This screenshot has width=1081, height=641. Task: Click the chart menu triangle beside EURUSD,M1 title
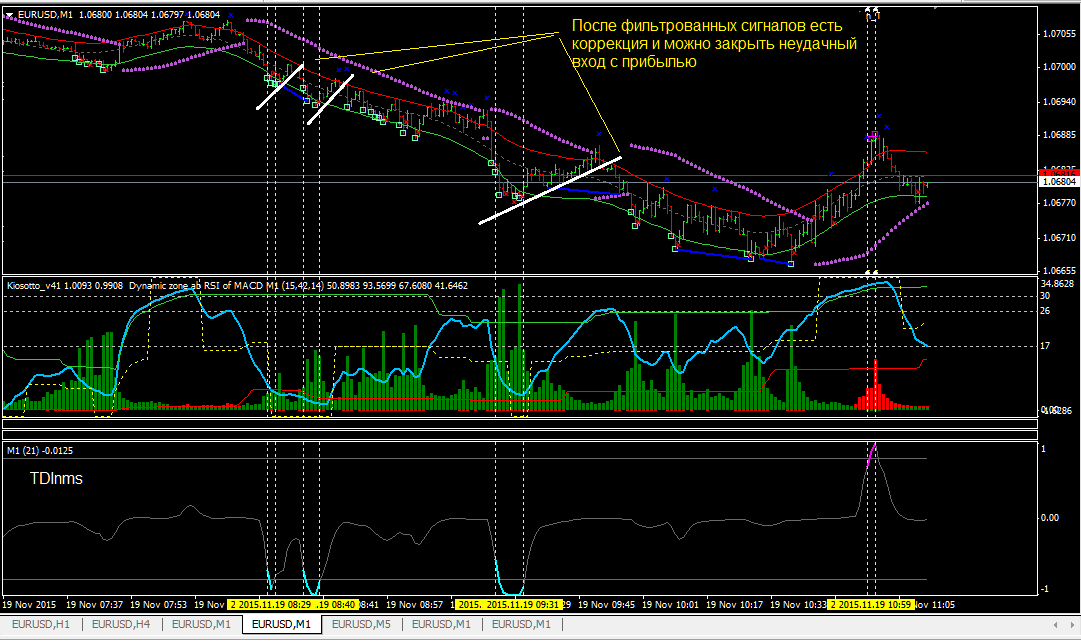point(8,14)
